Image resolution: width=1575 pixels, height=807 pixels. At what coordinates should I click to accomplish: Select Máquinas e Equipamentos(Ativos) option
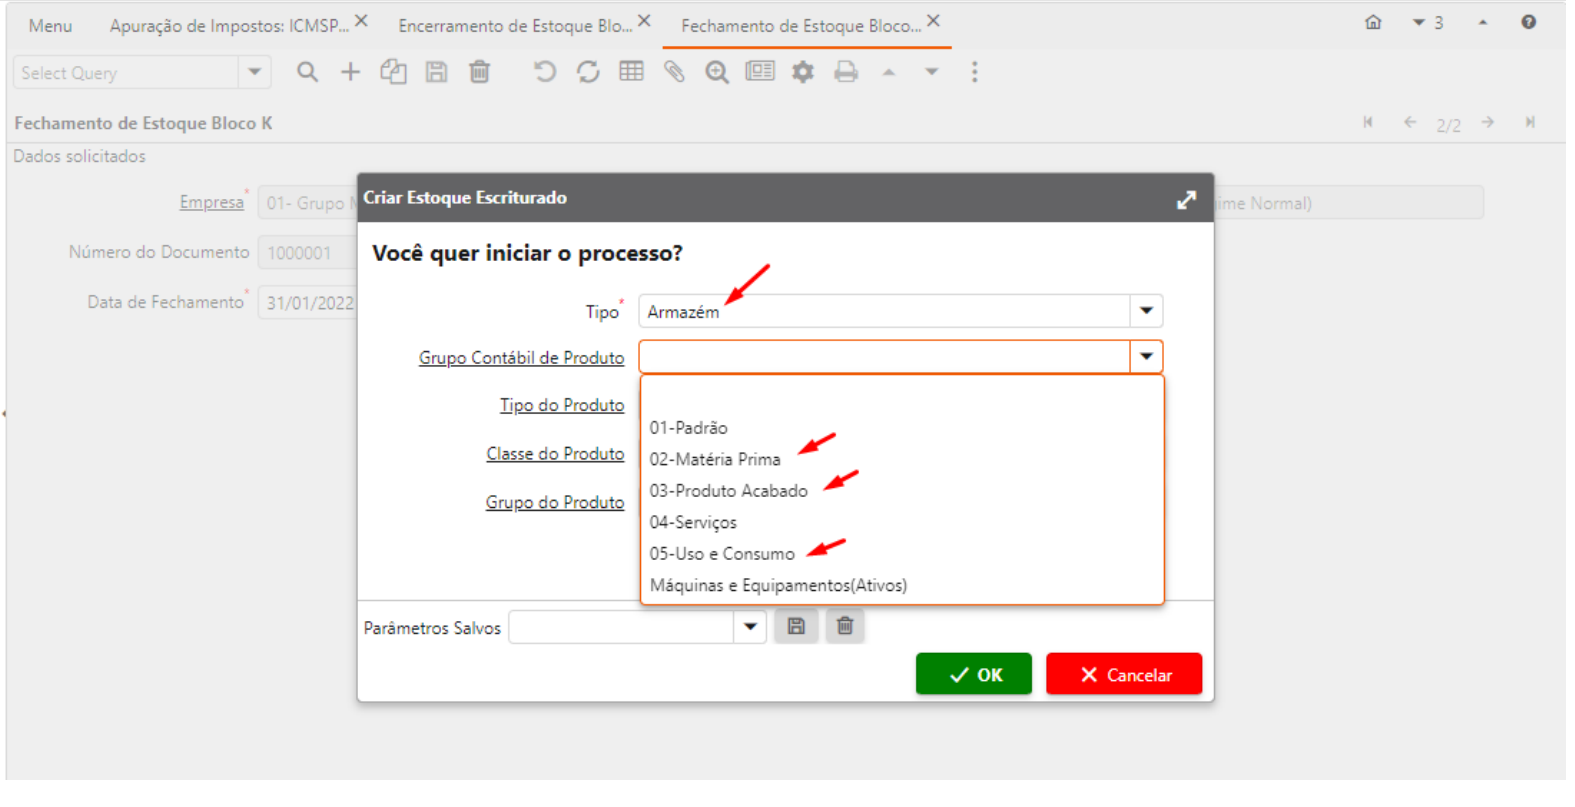pyautogui.click(x=902, y=585)
